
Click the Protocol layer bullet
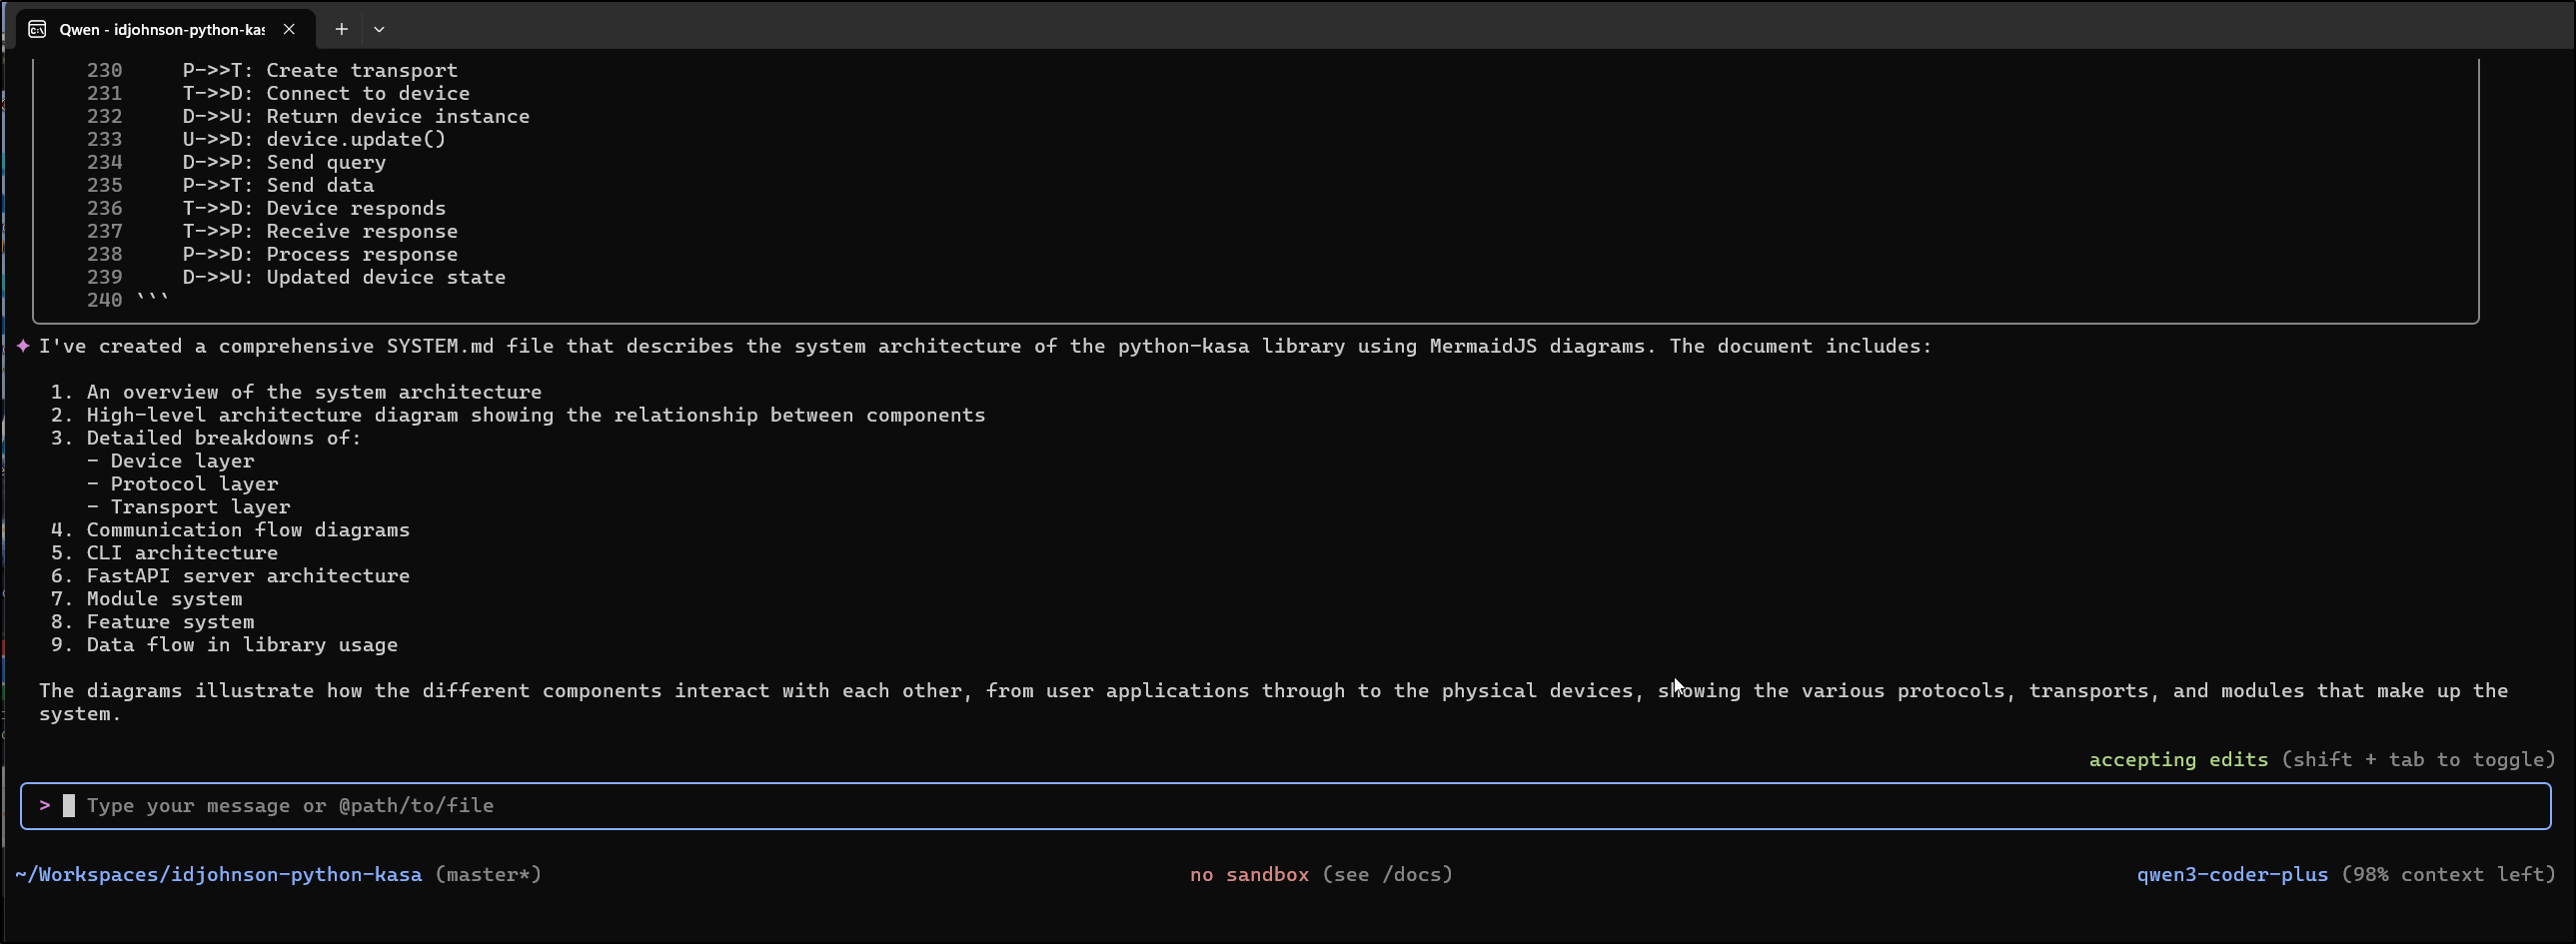pyautogui.click(x=182, y=484)
